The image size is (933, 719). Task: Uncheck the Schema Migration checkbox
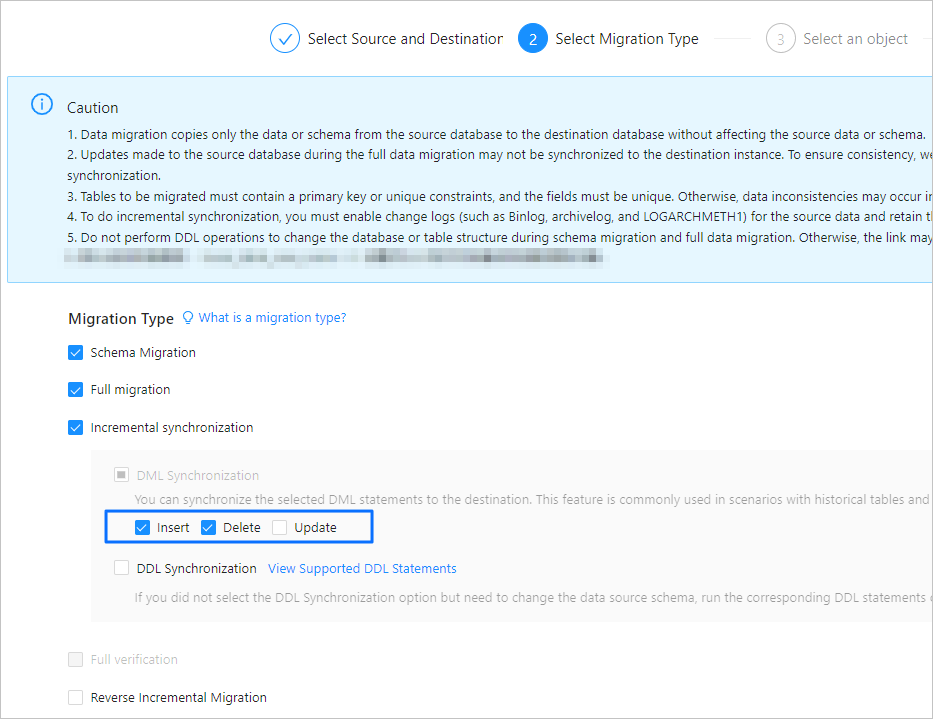tap(75, 353)
